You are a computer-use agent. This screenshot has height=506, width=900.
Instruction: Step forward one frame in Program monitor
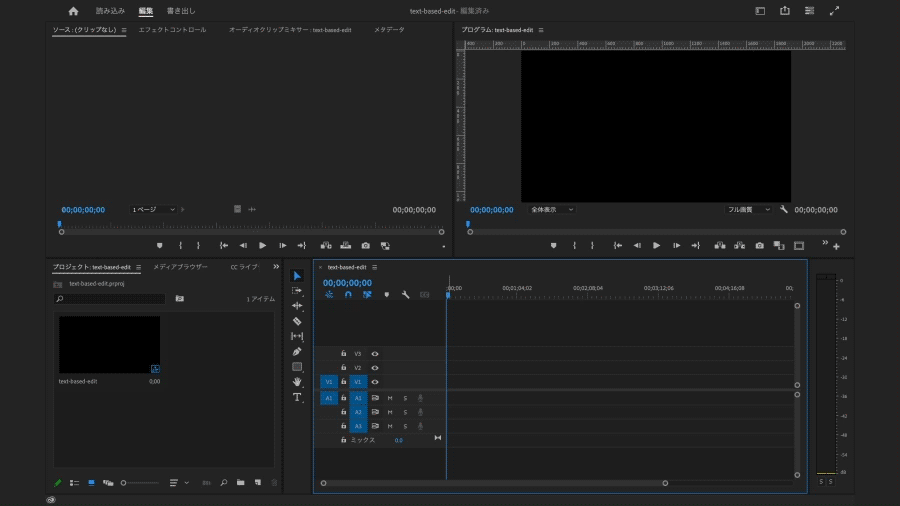pyautogui.click(x=677, y=246)
